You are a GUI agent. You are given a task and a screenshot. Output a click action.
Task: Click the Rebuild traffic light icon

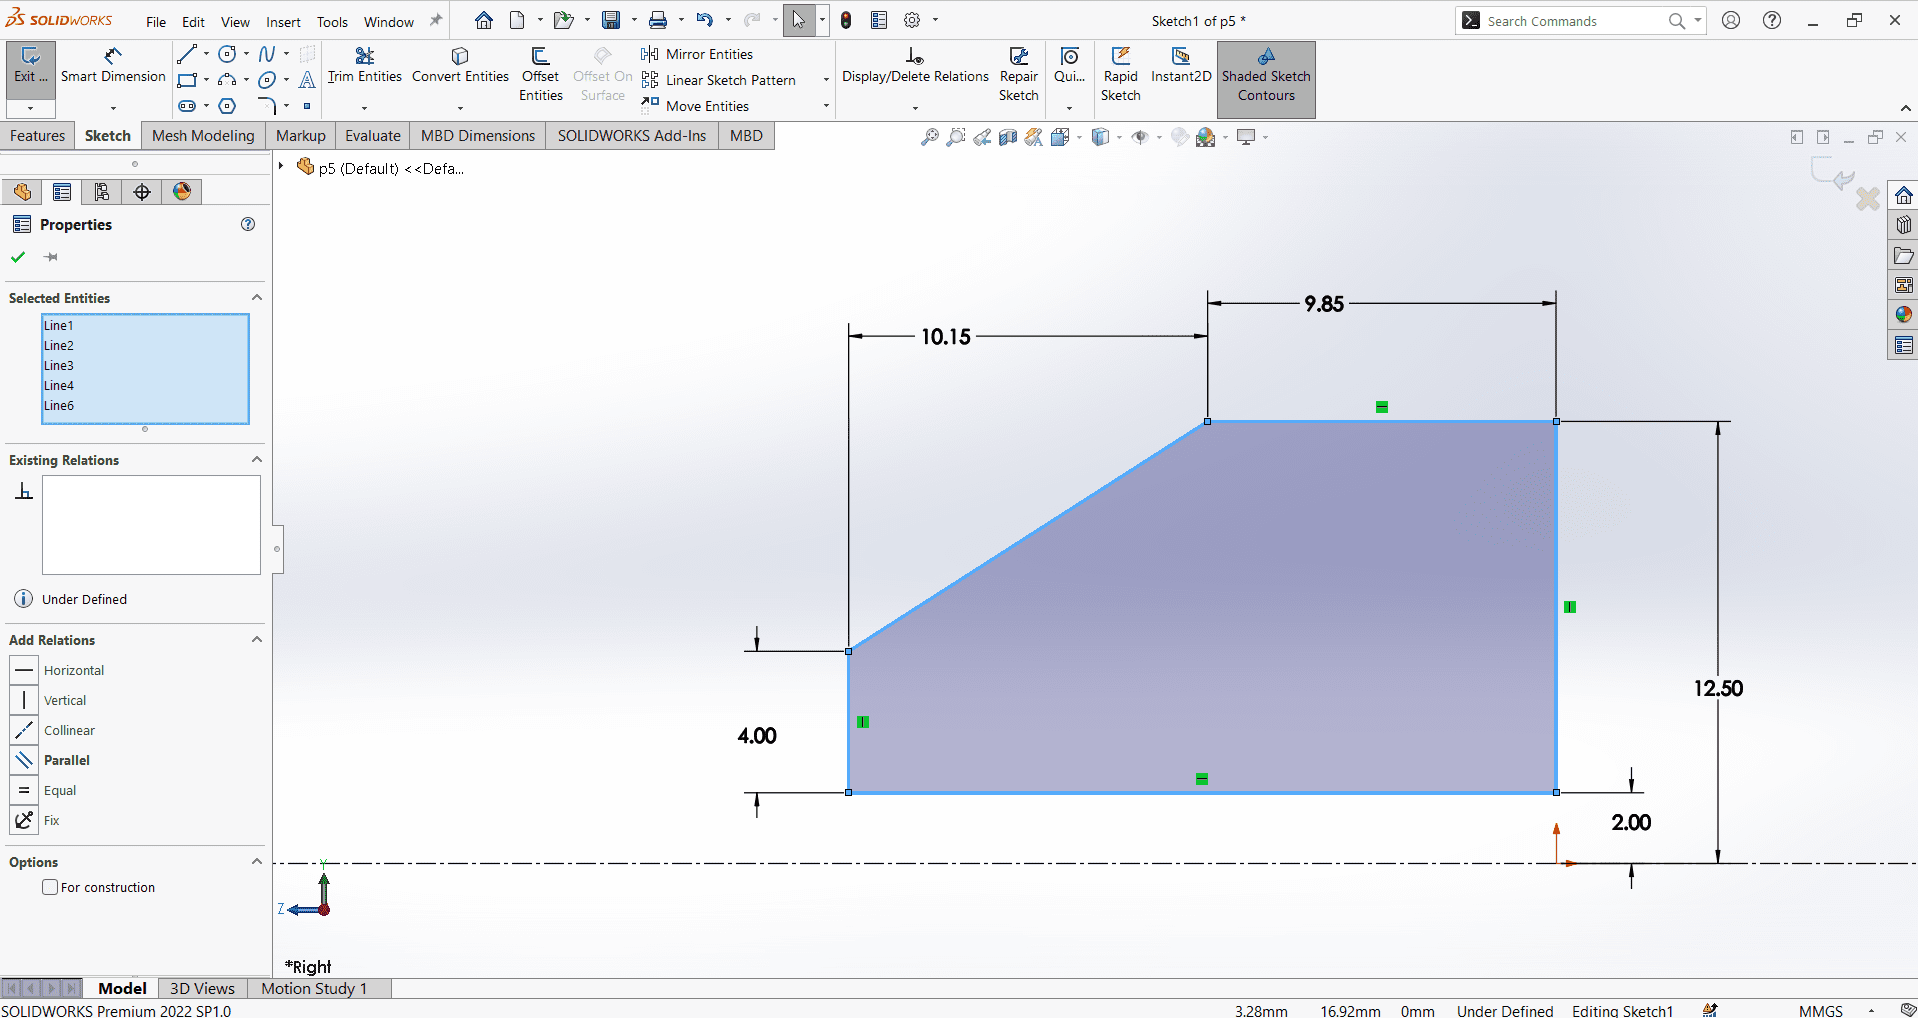[x=846, y=20]
